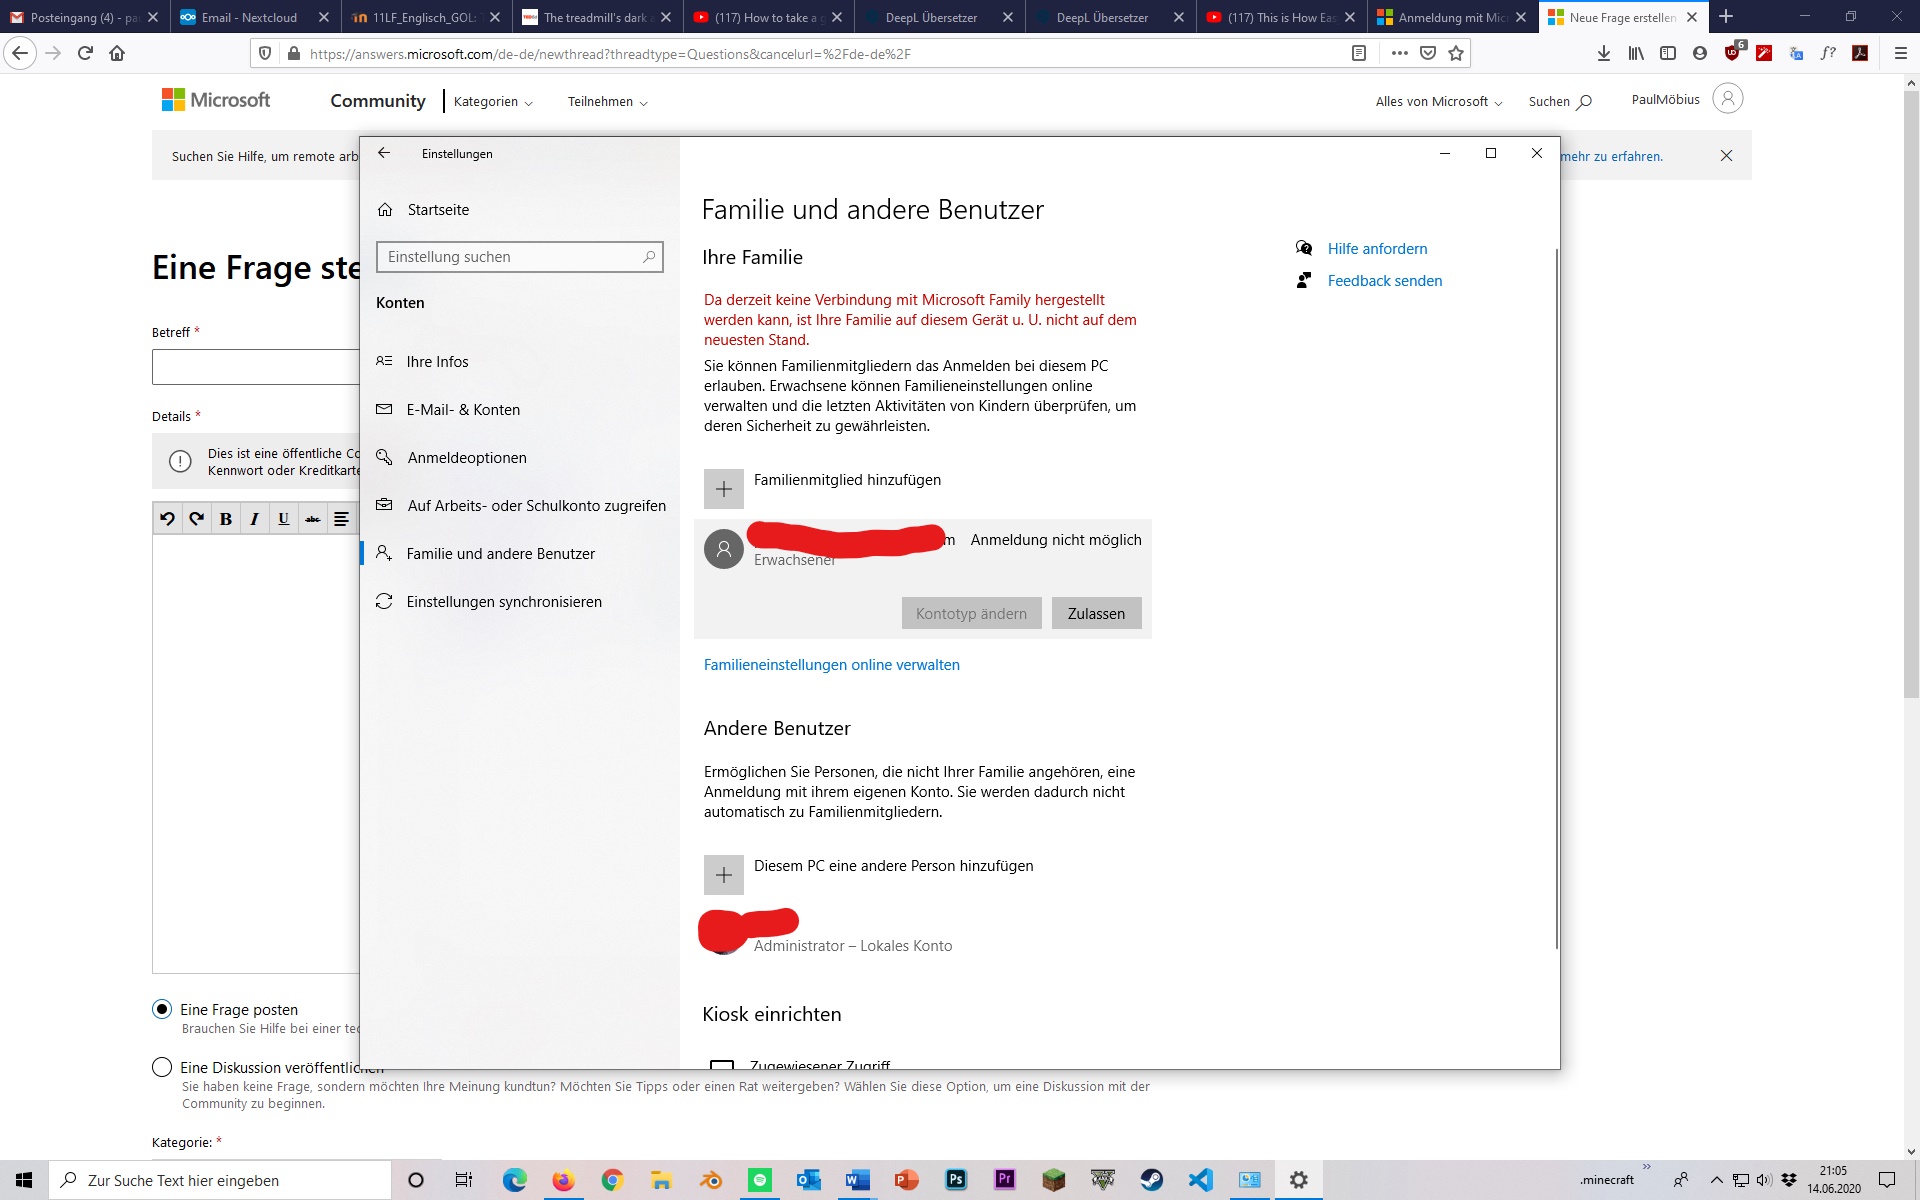Go back with the Einstellungen arrow
Viewport: 1920px width, 1200px height.
(x=384, y=153)
